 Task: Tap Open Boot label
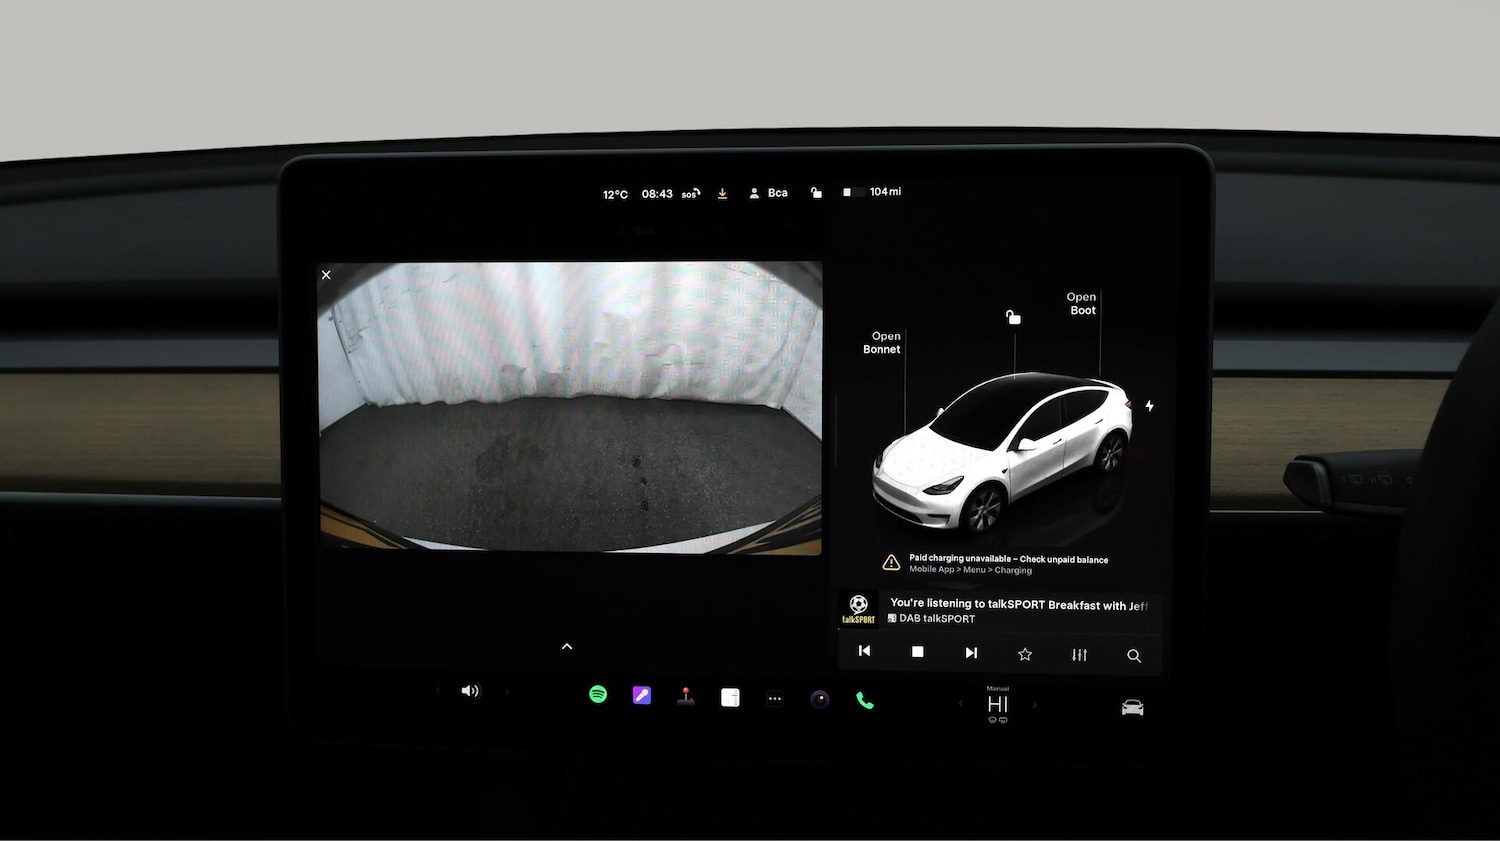coord(1082,304)
